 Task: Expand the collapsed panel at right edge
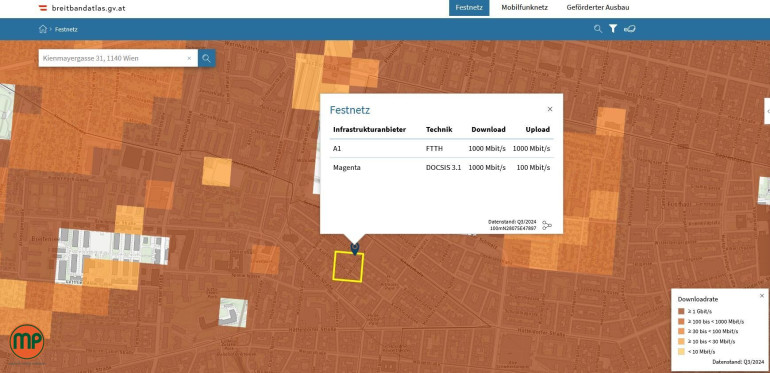768,111
